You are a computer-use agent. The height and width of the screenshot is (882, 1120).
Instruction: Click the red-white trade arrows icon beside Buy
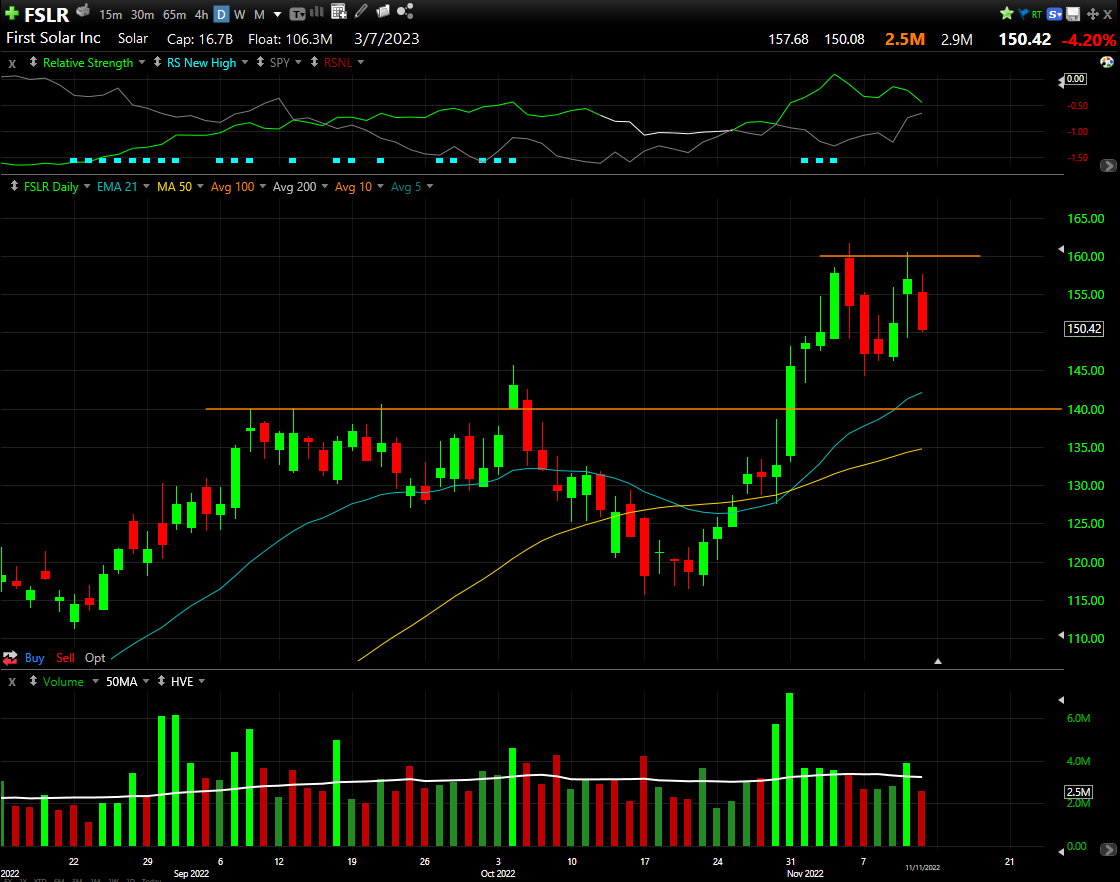[x=10, y=658]
